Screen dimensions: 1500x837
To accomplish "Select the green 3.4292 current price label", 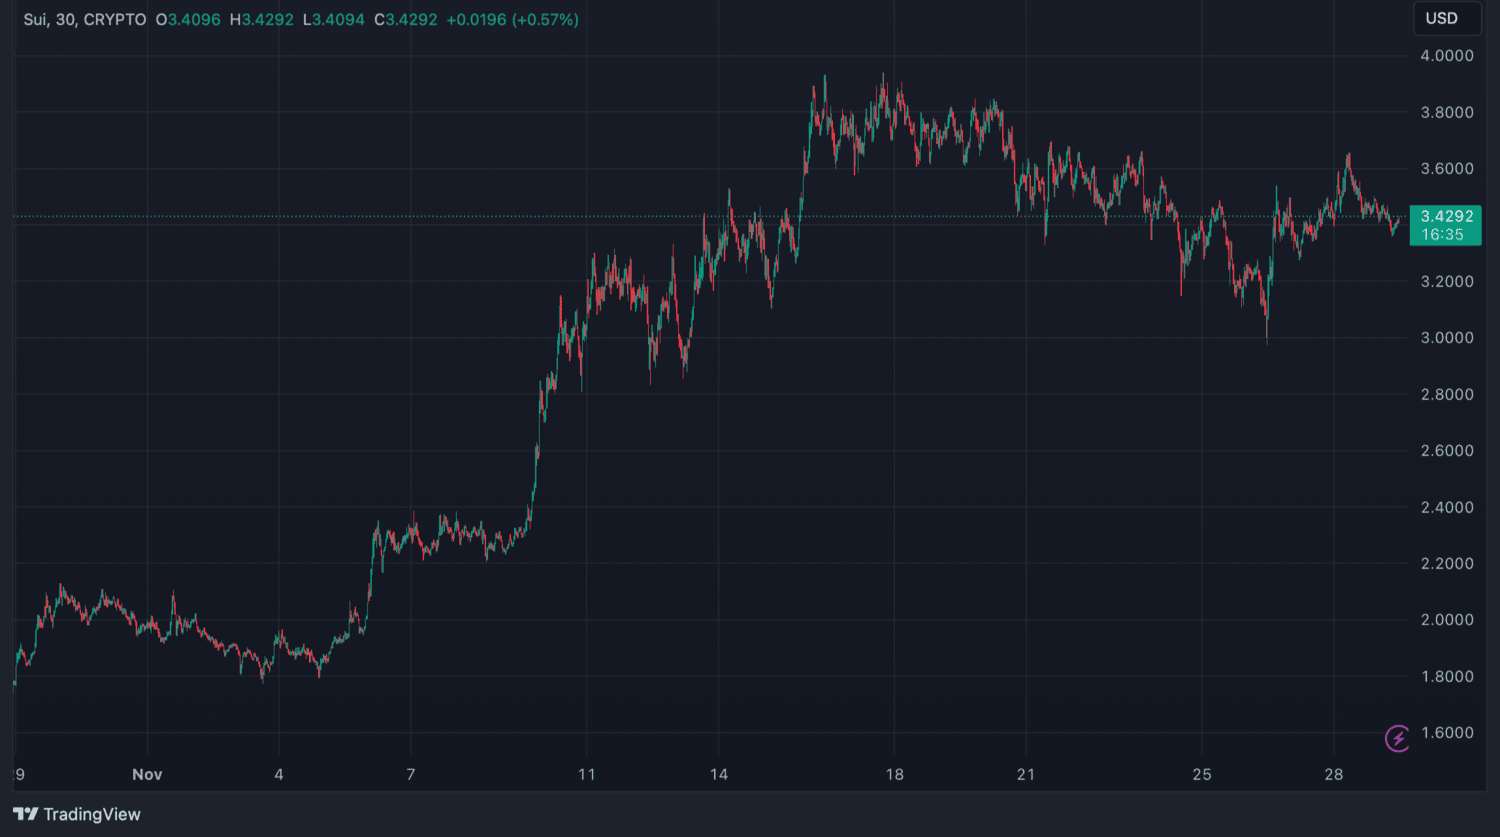I will [x=1446, y=216].
